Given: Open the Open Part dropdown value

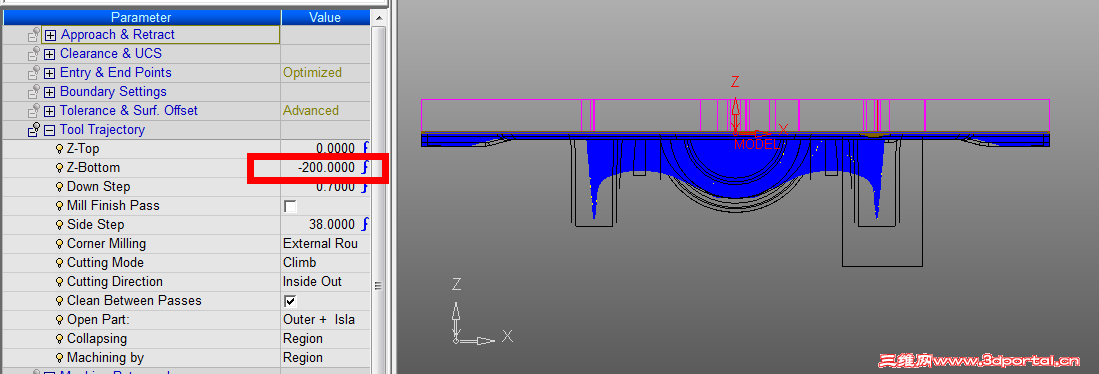Looking at the screenshot, I should coord(326,319).
